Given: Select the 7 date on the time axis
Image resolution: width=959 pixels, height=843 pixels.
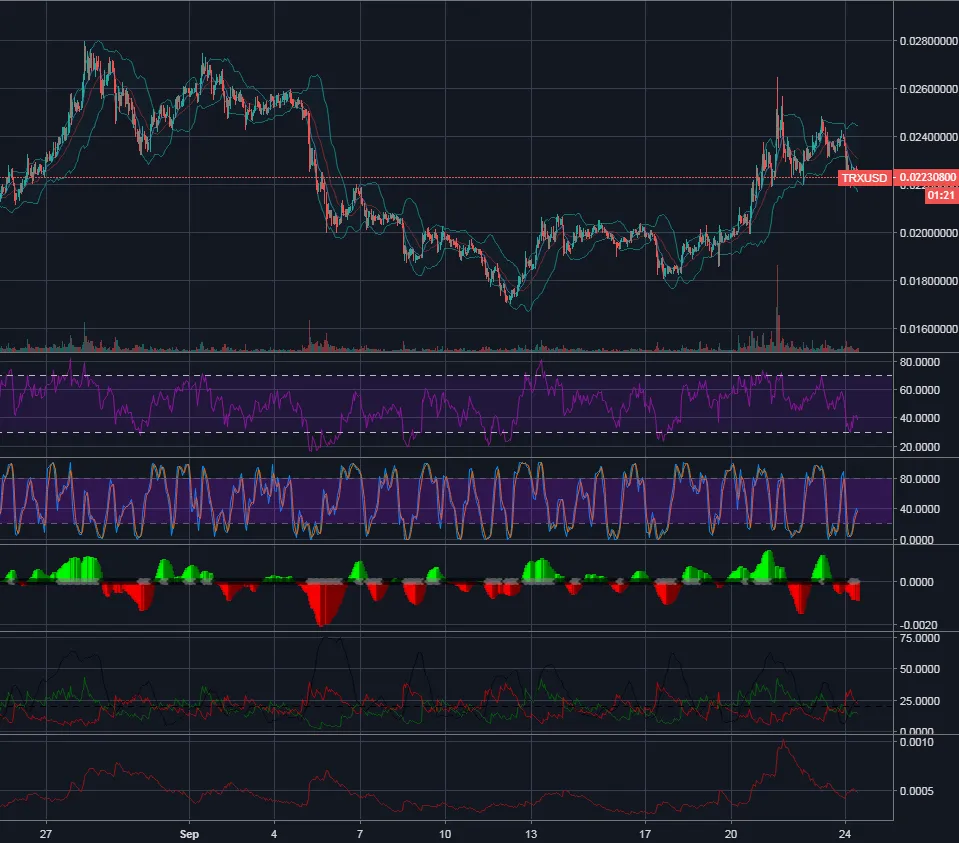Looking at the screenshot, I should 360,834.
